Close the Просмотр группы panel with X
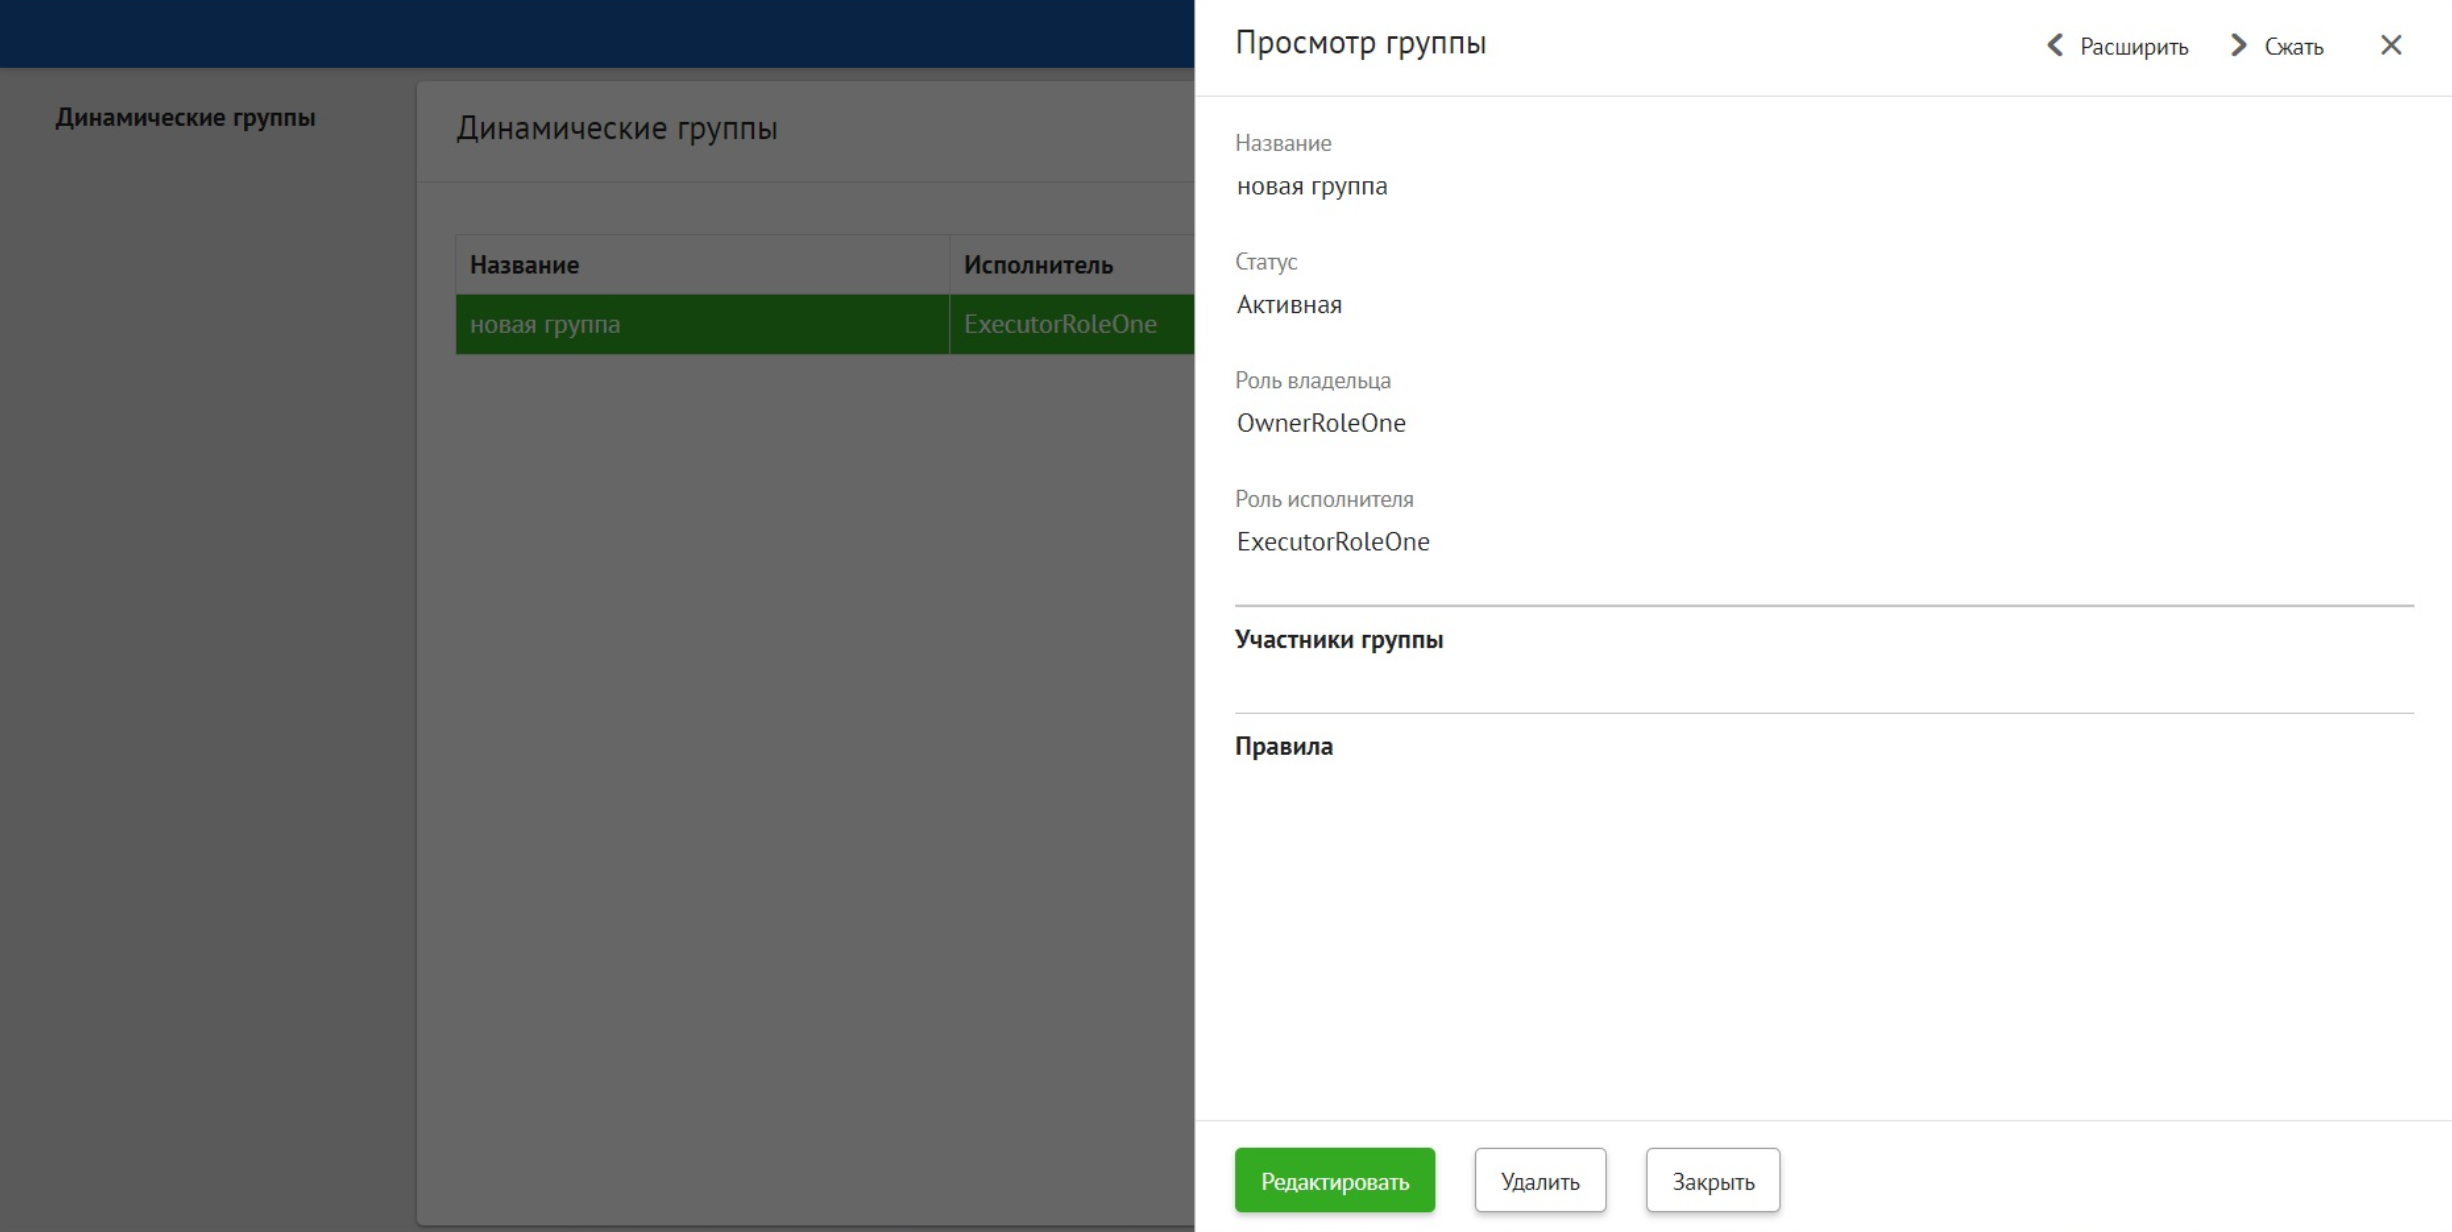 2391,45
